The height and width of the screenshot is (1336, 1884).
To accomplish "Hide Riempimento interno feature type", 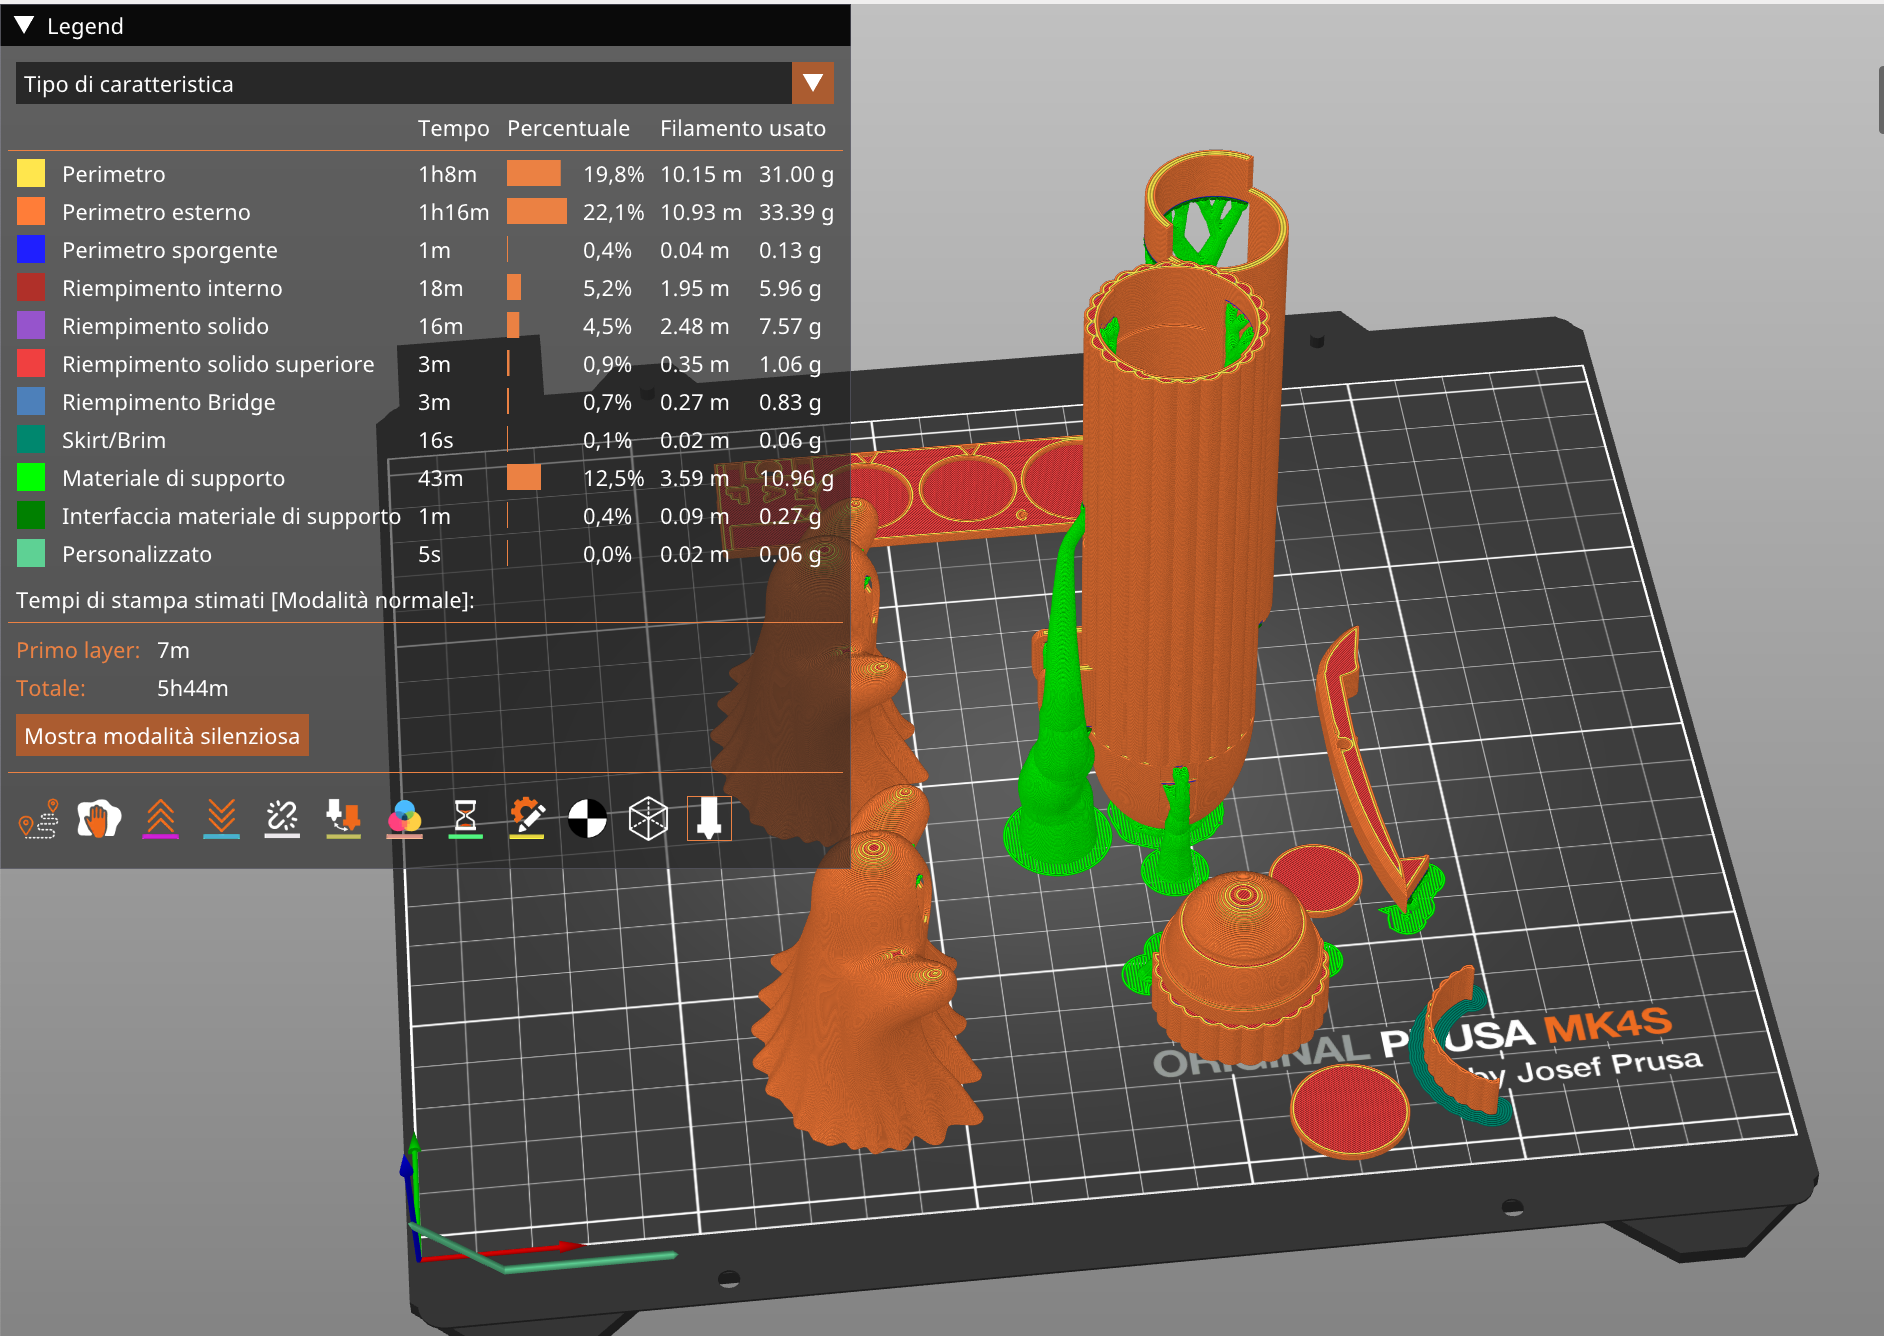I will pos(172,288).
